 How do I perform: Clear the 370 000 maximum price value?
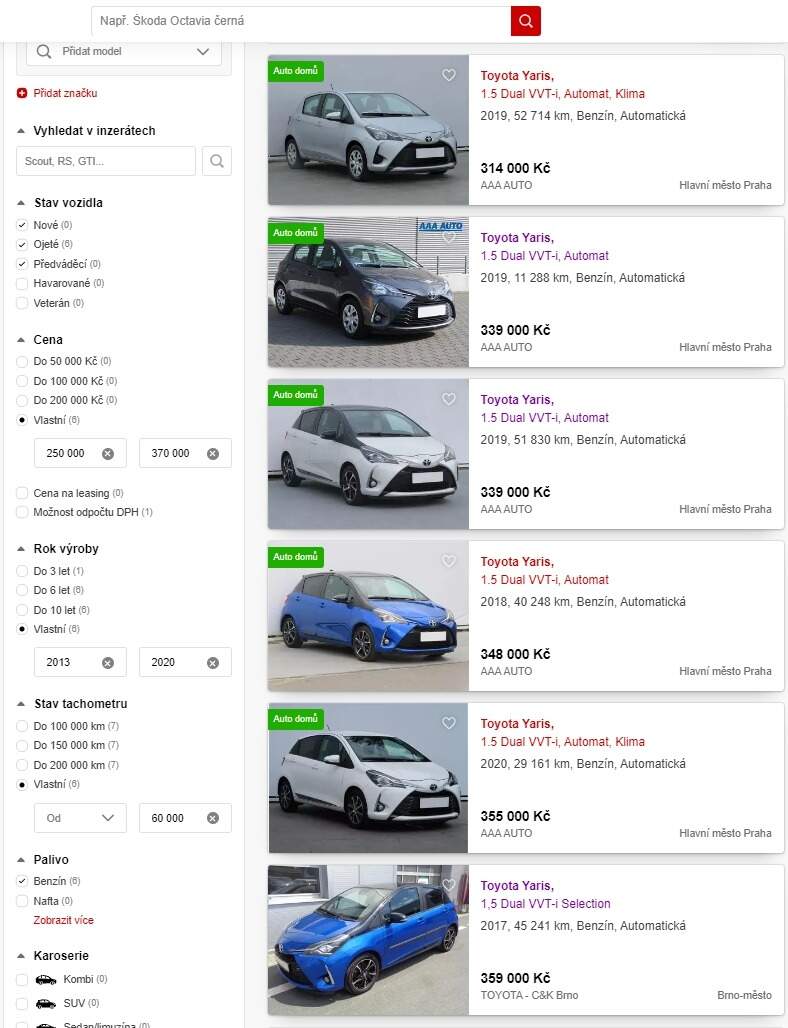click(213, 454)
